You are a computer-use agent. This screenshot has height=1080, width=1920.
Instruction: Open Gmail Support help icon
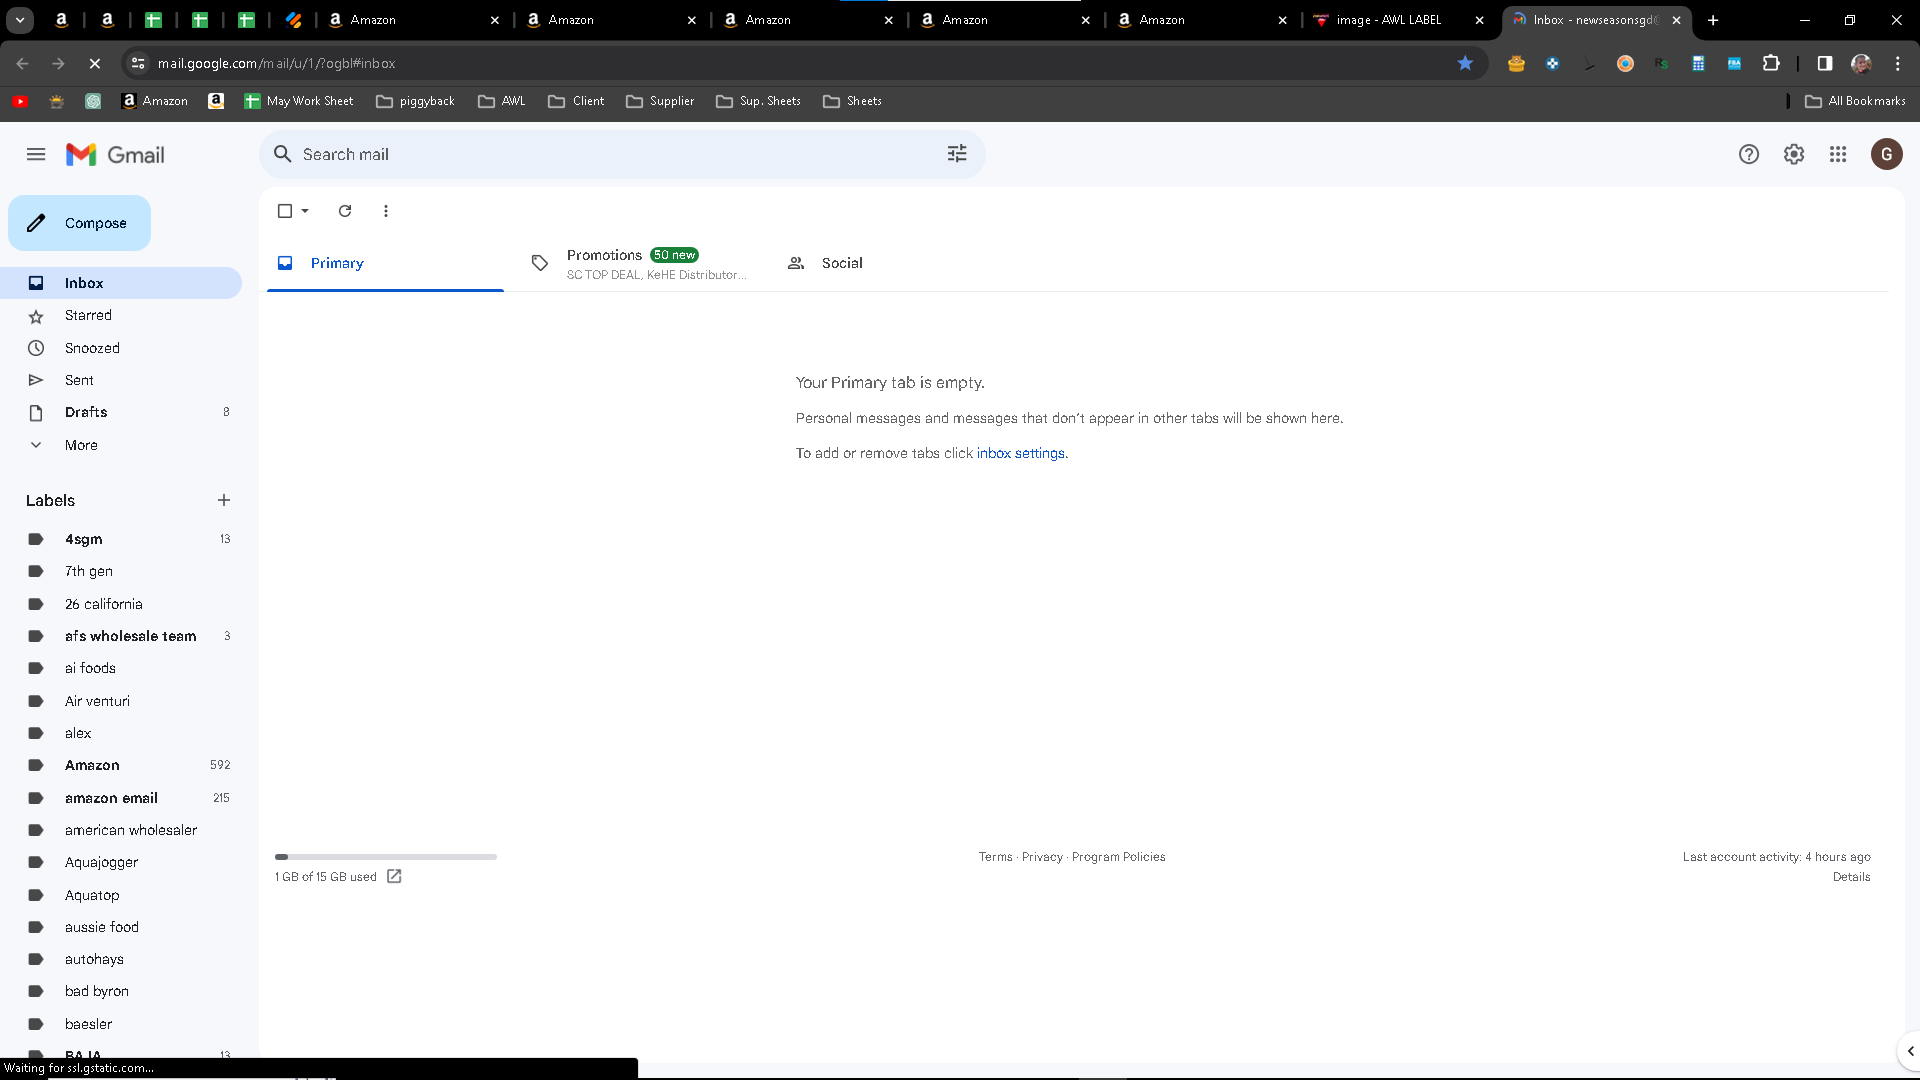1748,154
